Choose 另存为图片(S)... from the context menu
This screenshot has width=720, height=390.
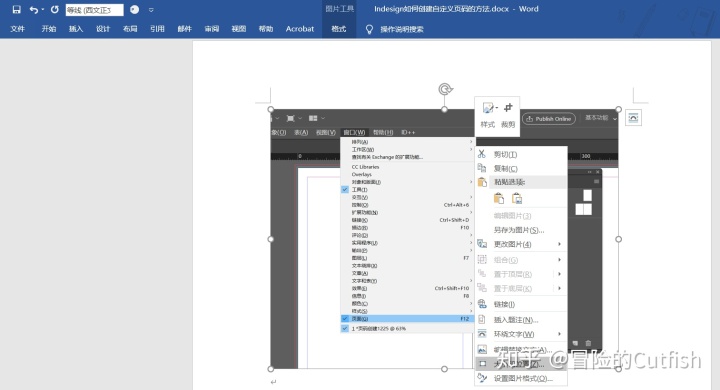click(521, 230)
